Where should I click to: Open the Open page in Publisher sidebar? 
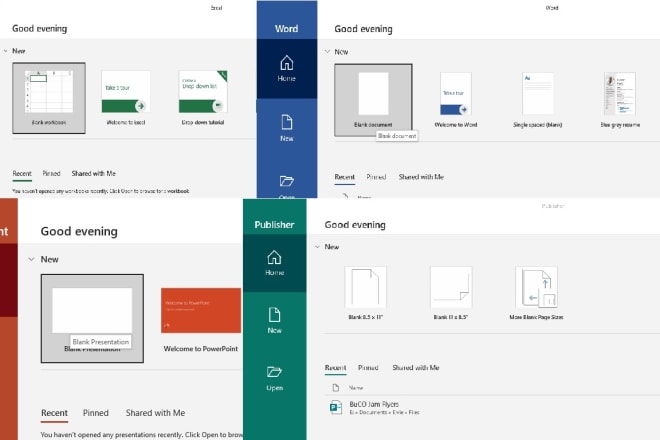(274, 379)
